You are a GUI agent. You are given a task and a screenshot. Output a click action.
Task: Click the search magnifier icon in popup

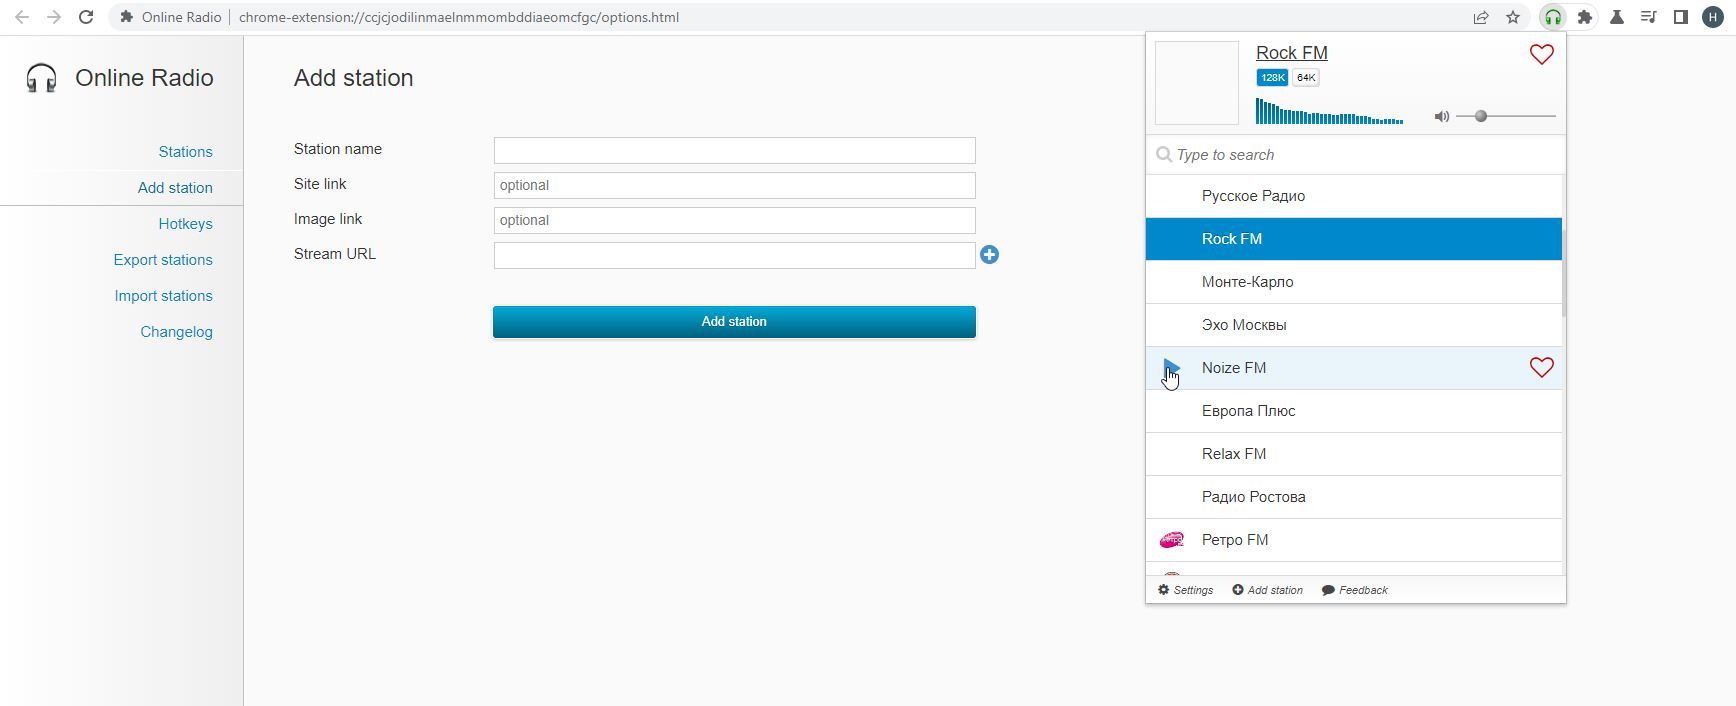(x=1164, y=155)
